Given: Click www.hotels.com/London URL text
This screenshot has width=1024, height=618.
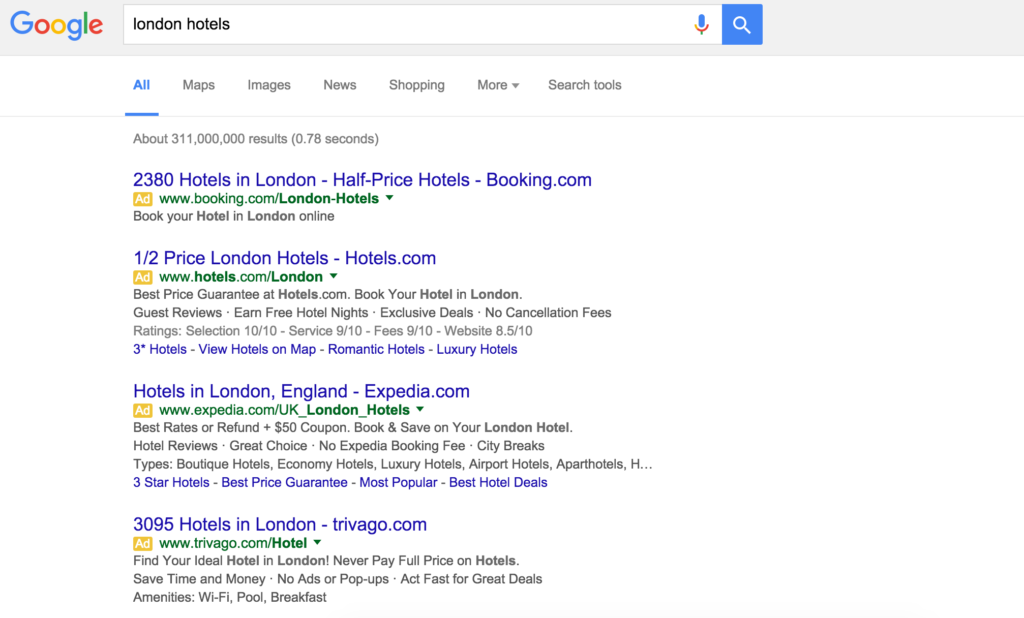Looking at the screenshot, I should point(241,277).
